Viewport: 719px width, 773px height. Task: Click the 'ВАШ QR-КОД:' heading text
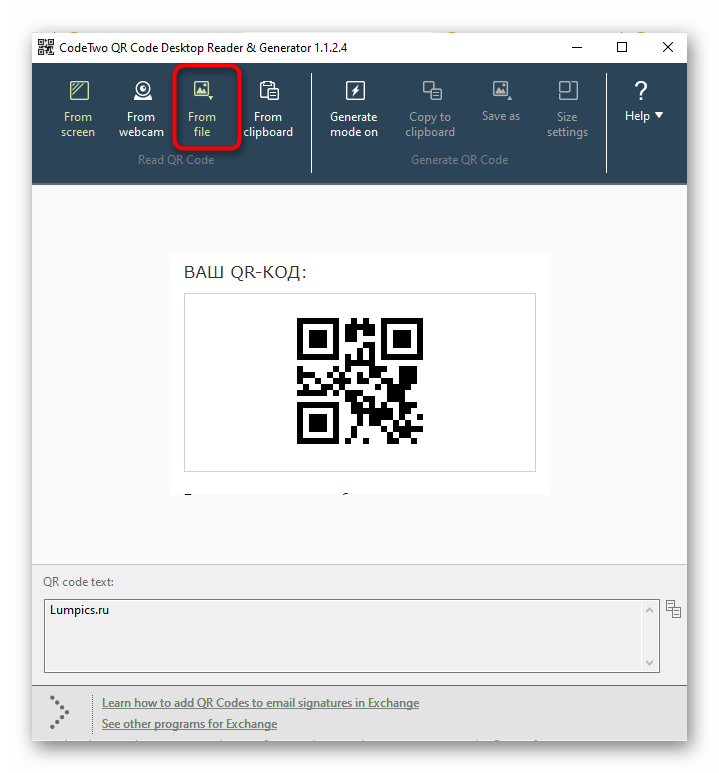[245, 272]
